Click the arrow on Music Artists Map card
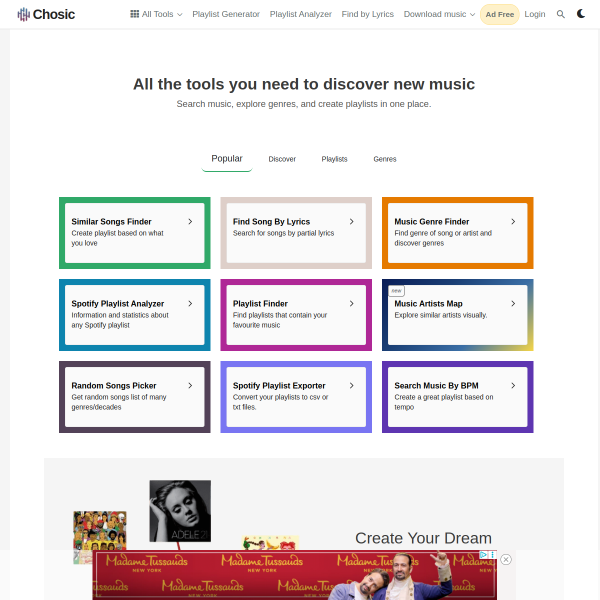Image resolution: width=600 pixels, height=600 pixels. pos(513,303)
